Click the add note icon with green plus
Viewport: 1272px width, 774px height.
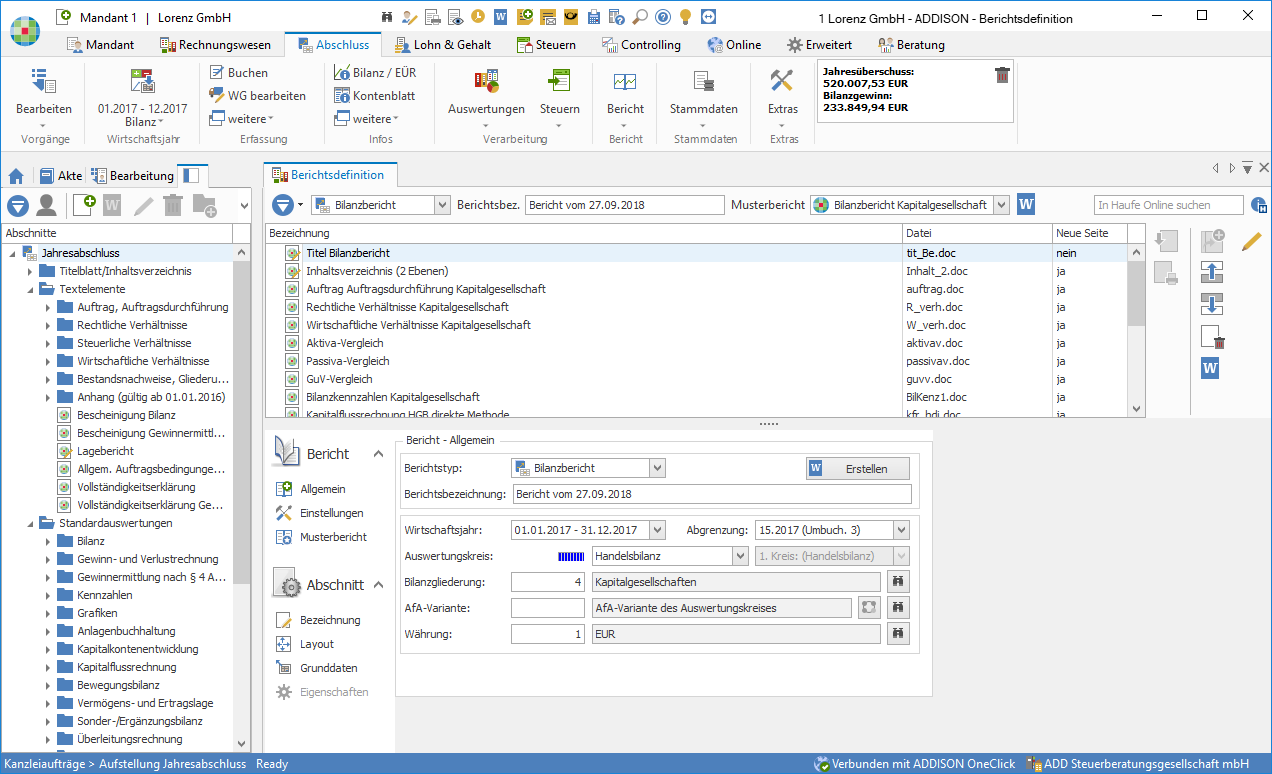tap(524, 17)
